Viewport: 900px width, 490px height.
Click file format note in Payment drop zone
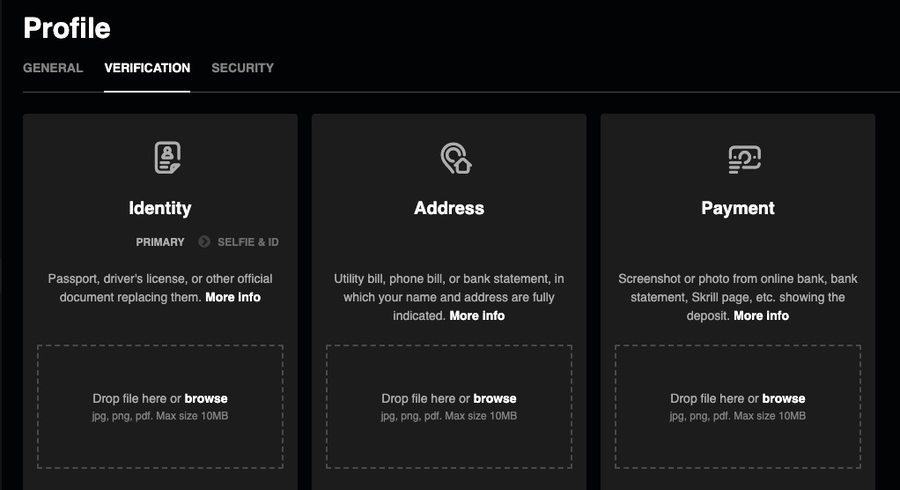tap(738, 416)
